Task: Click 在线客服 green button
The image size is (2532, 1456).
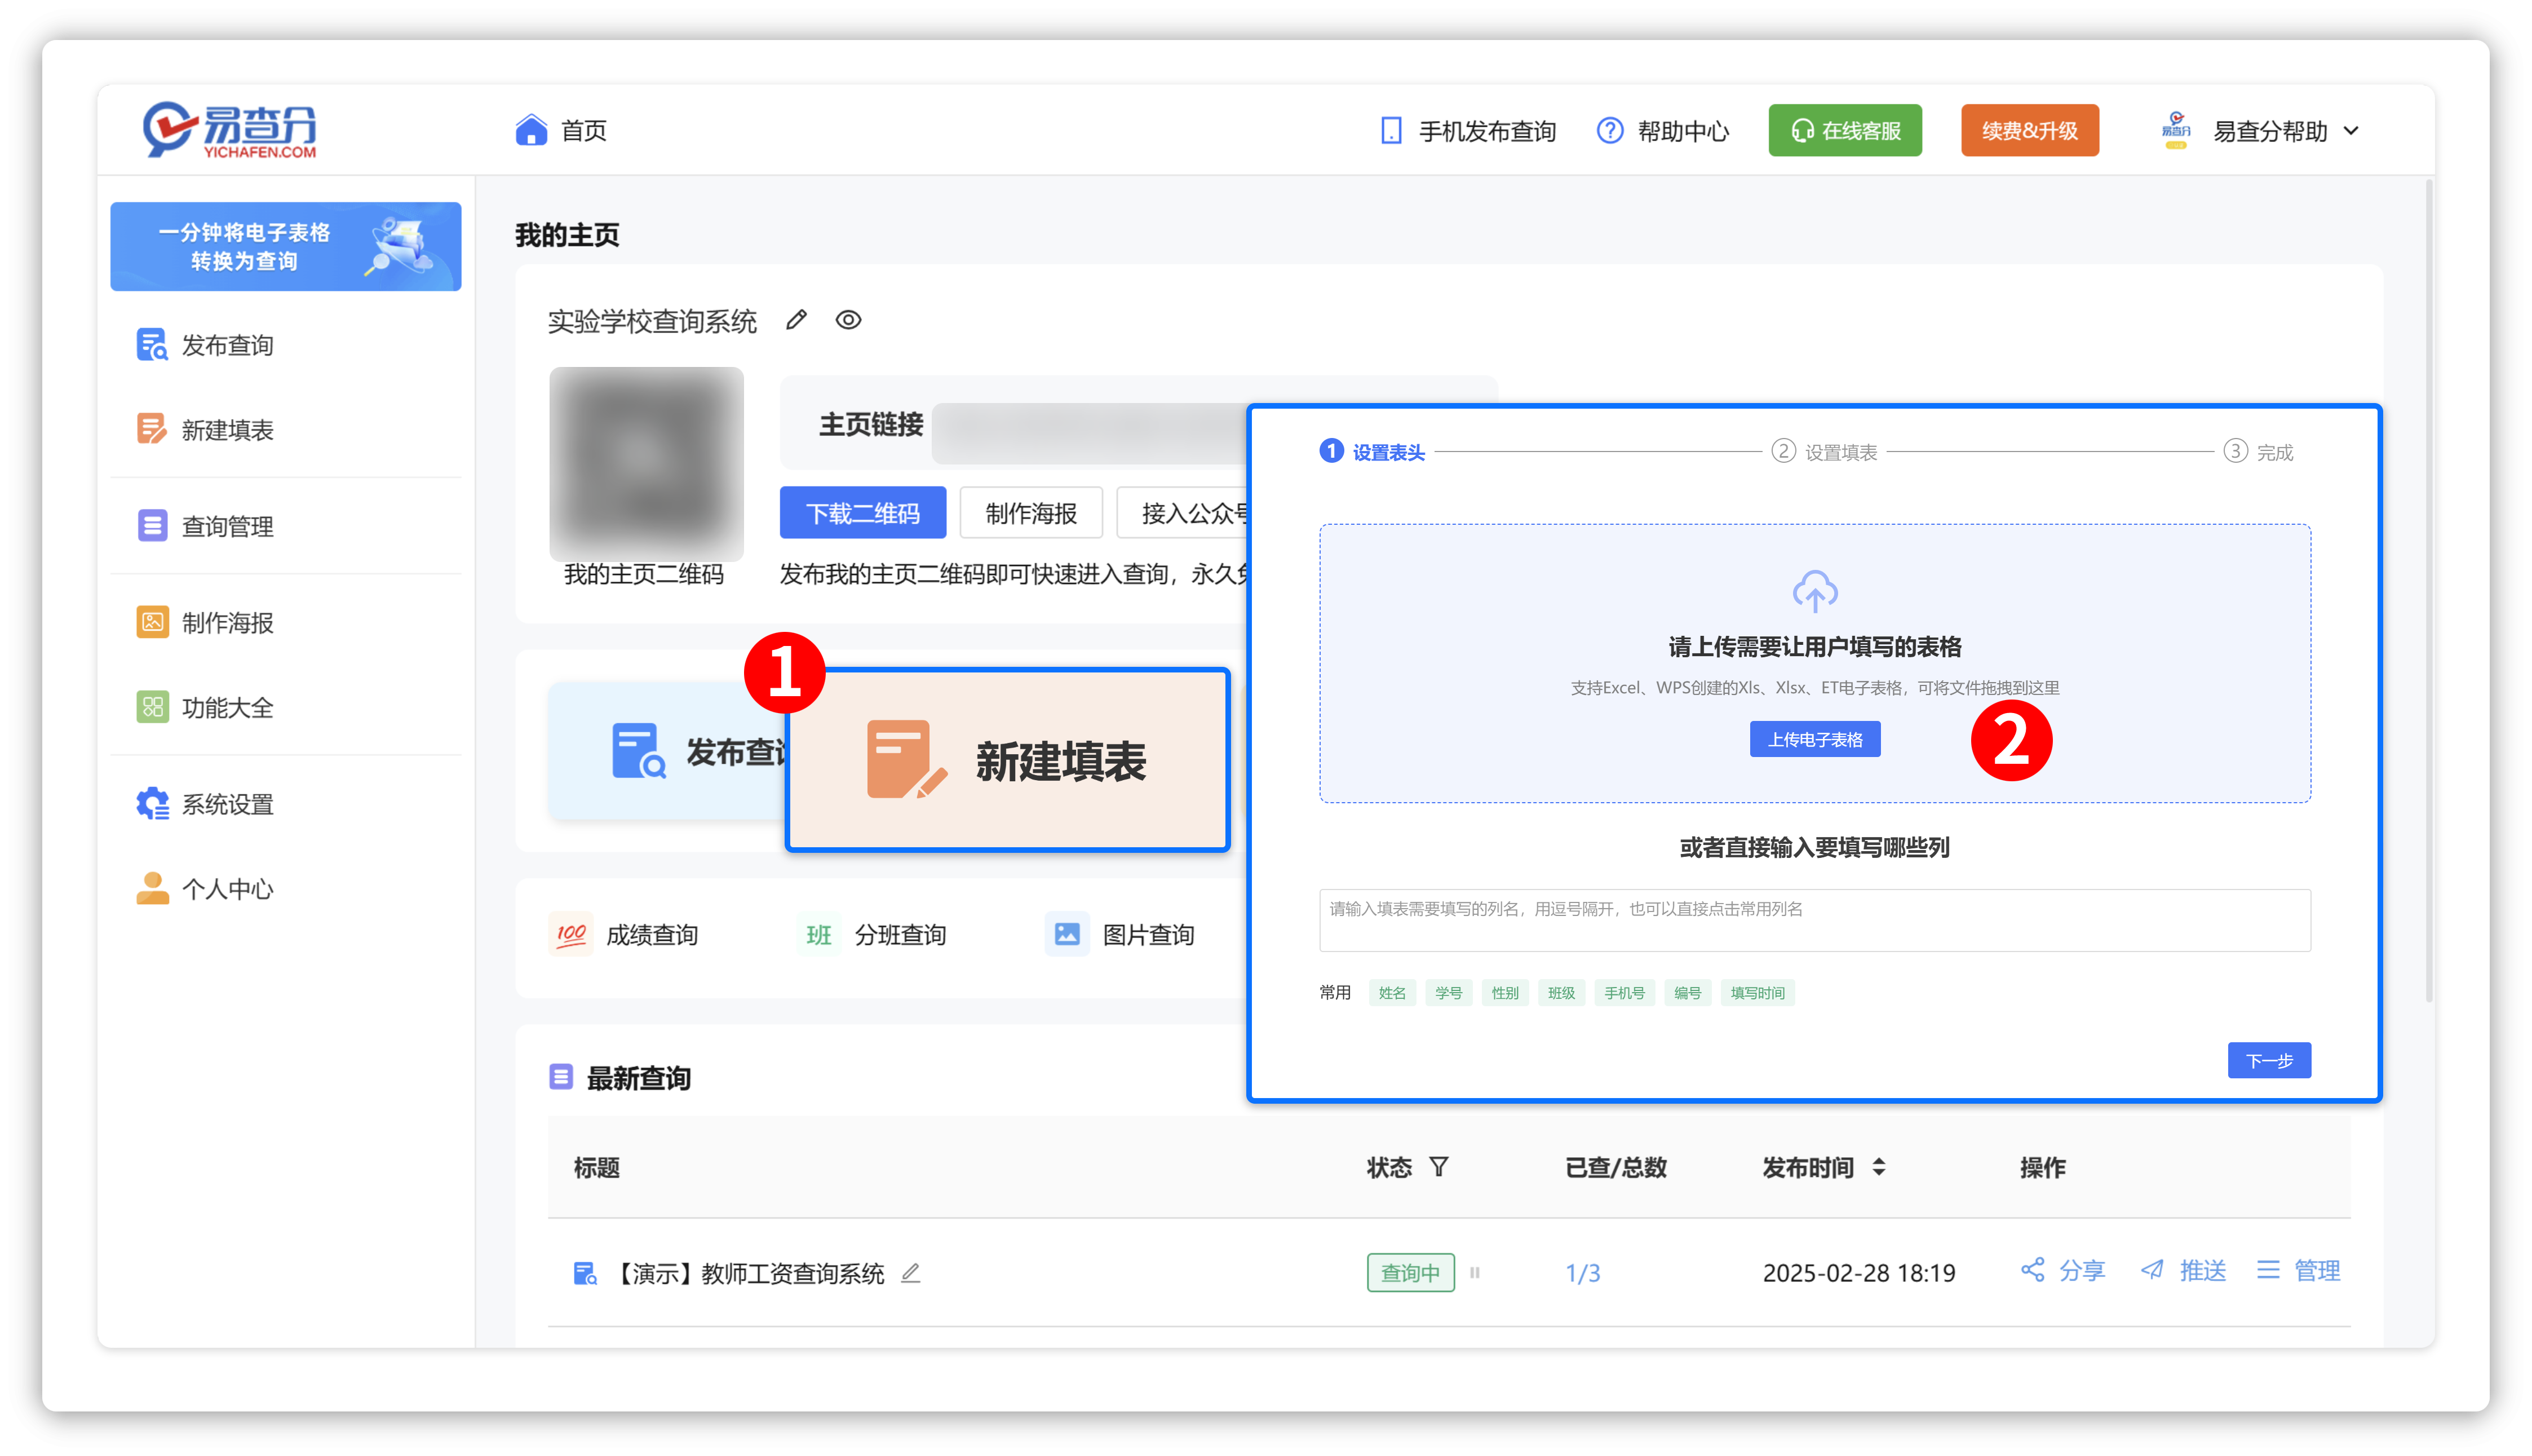Action: [x=1844, y=130]
